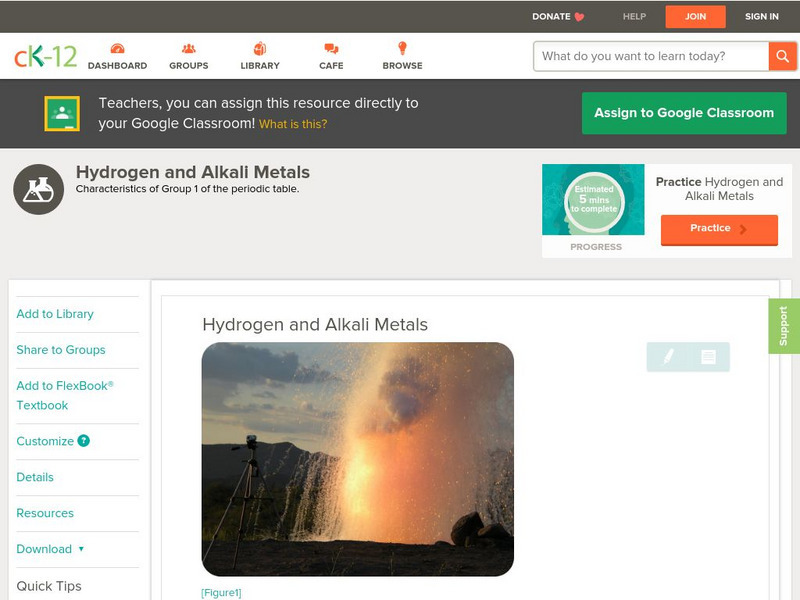Open the Library icon in navigation
800x600 pixels.
point(260,49)
